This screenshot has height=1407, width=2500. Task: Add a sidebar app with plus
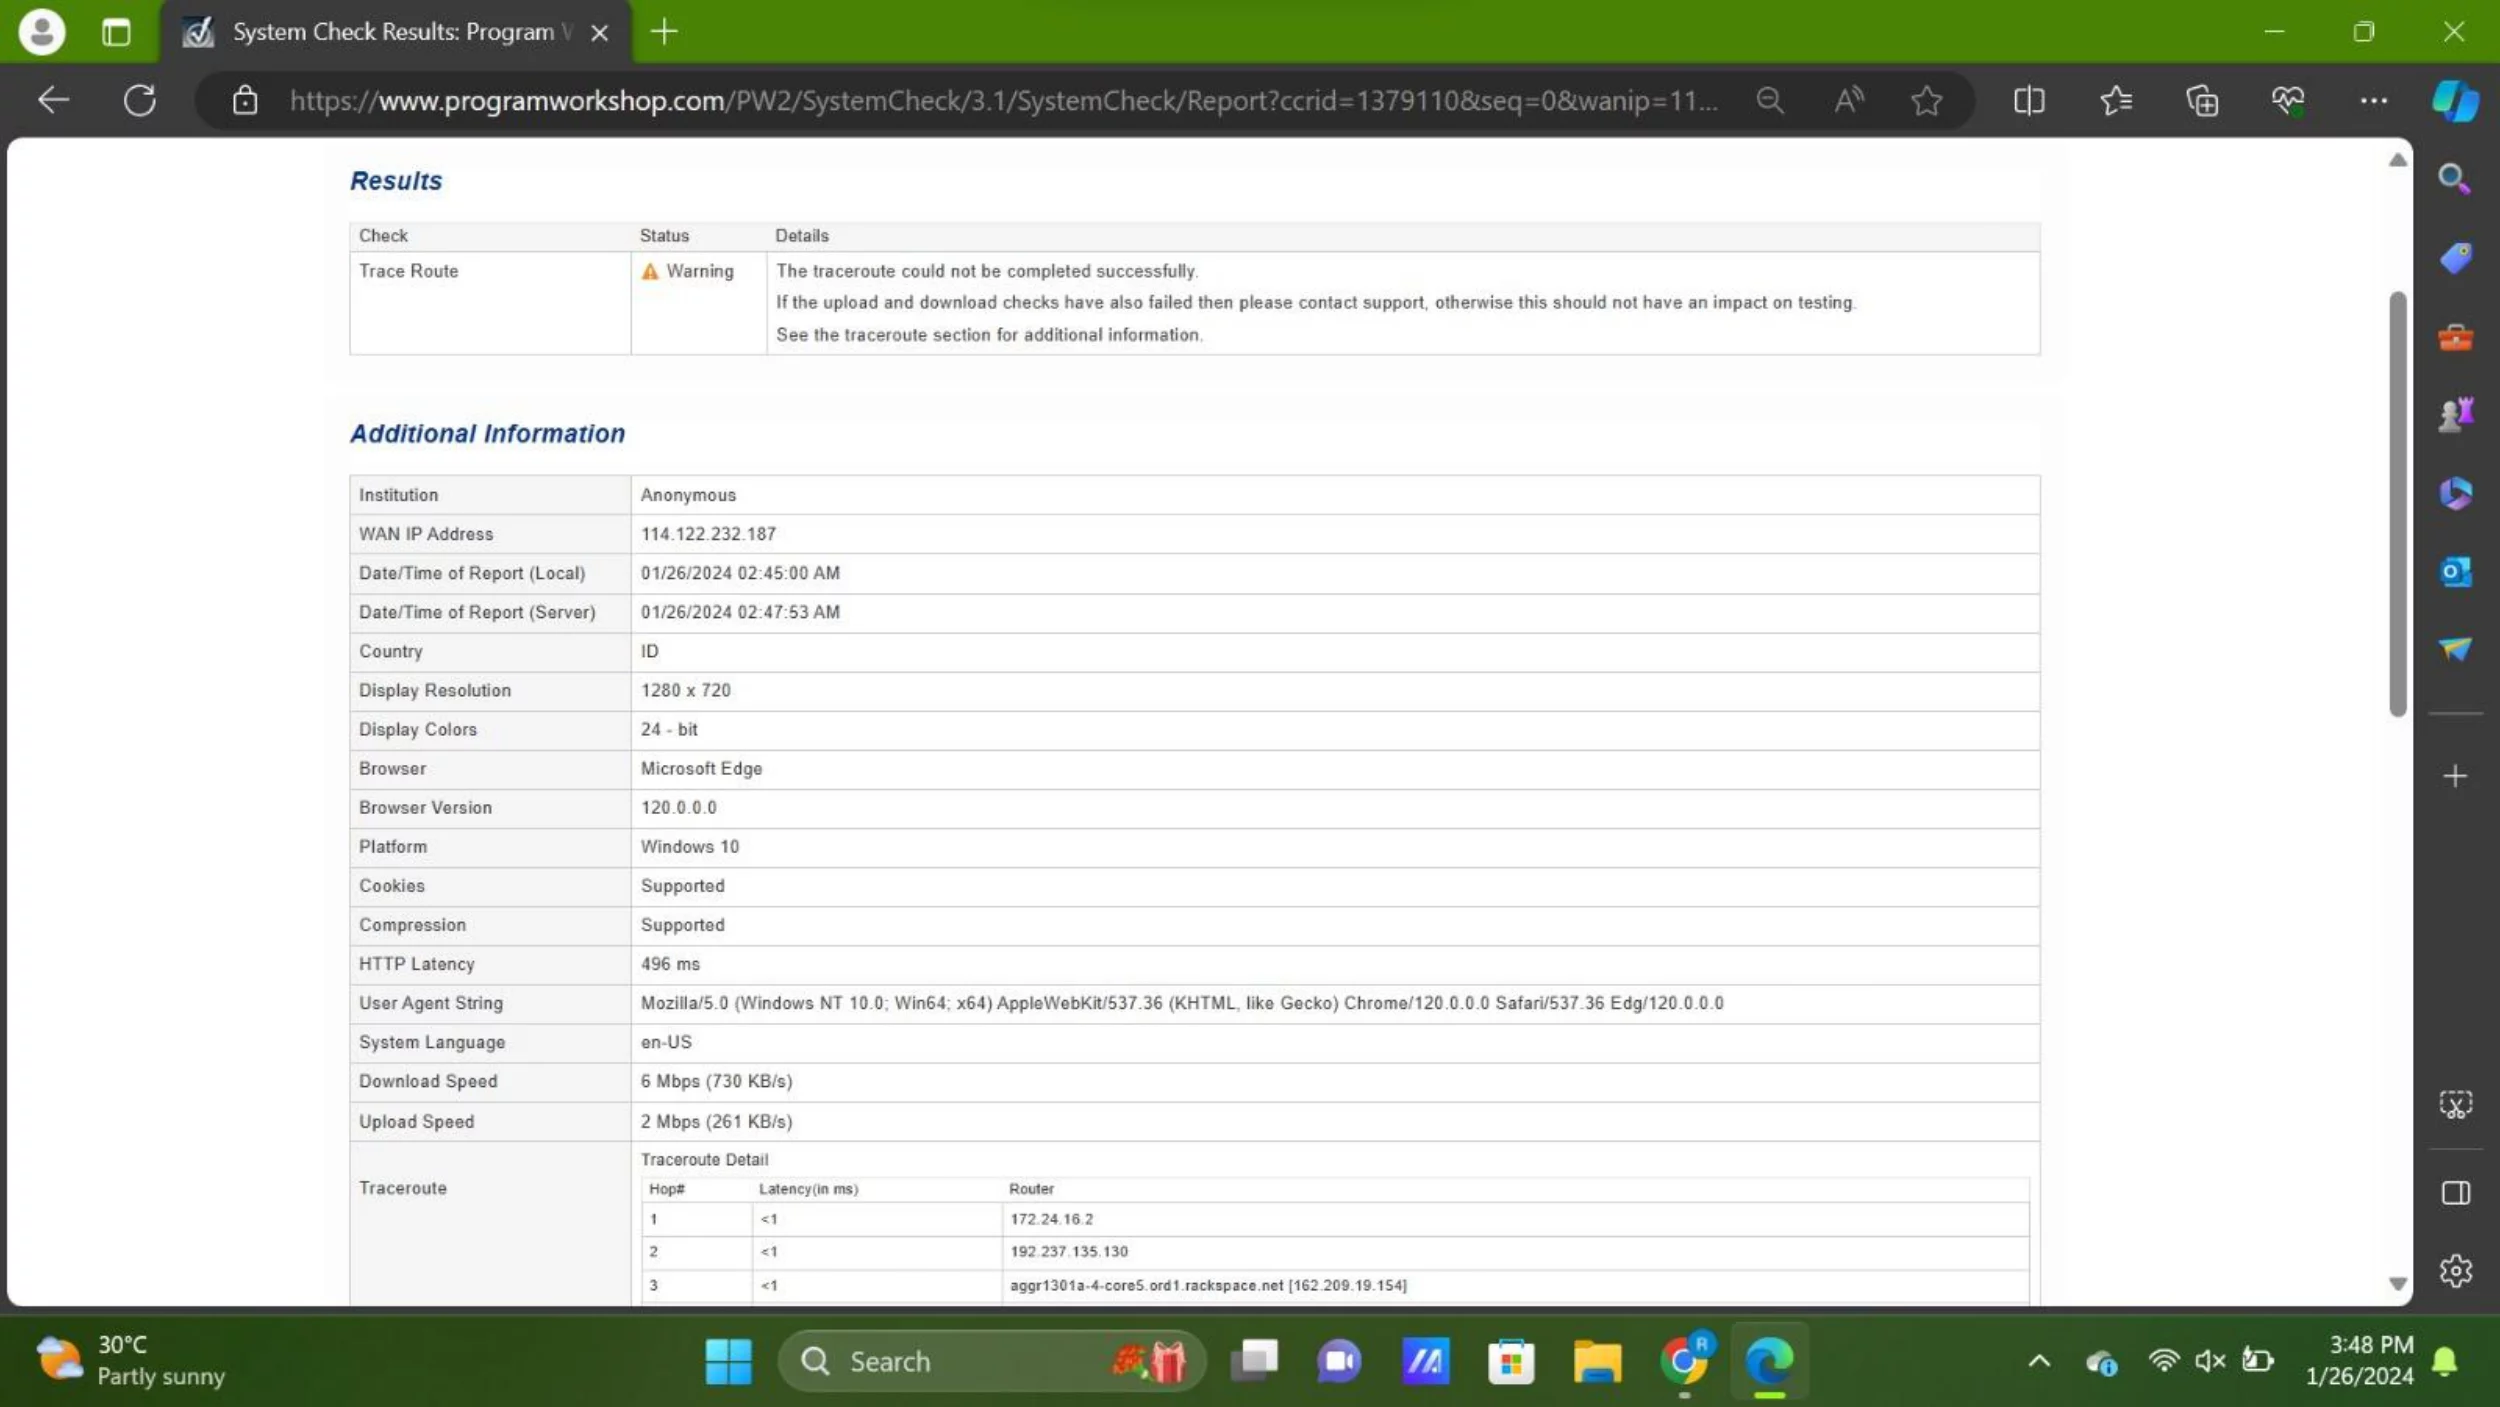[x=2456, y=776]
